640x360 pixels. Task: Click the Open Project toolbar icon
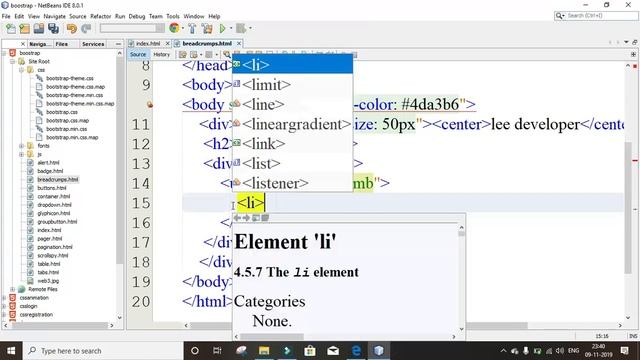tap(39, 29)
